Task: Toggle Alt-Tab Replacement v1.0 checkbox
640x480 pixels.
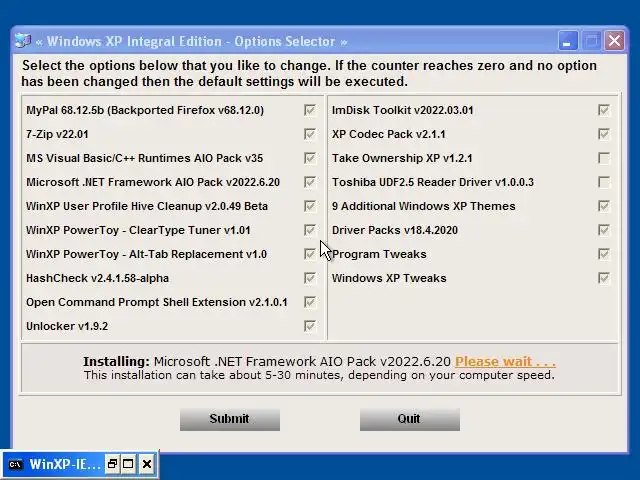Action: pyautogui.click(x=309, y=254)
